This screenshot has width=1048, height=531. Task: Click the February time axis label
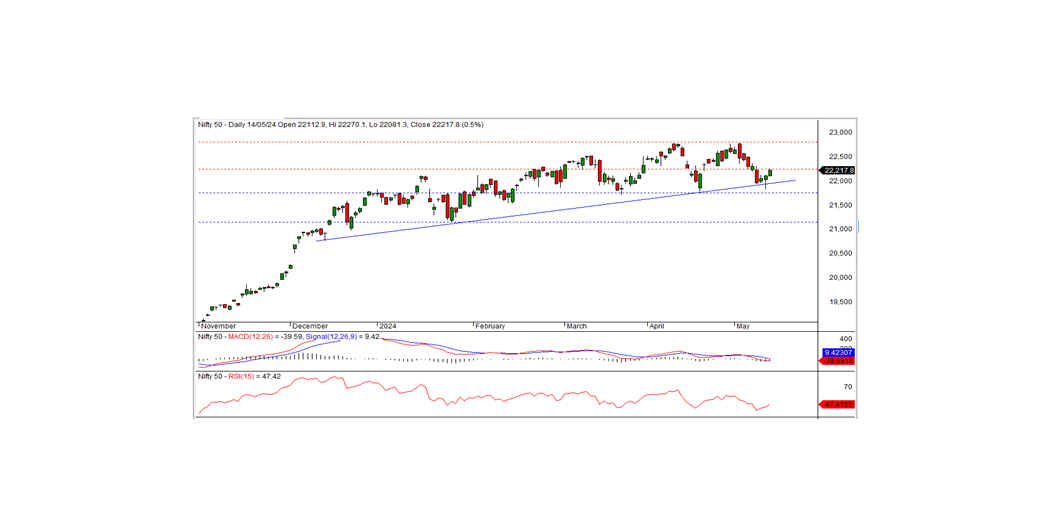coord(490,326)
